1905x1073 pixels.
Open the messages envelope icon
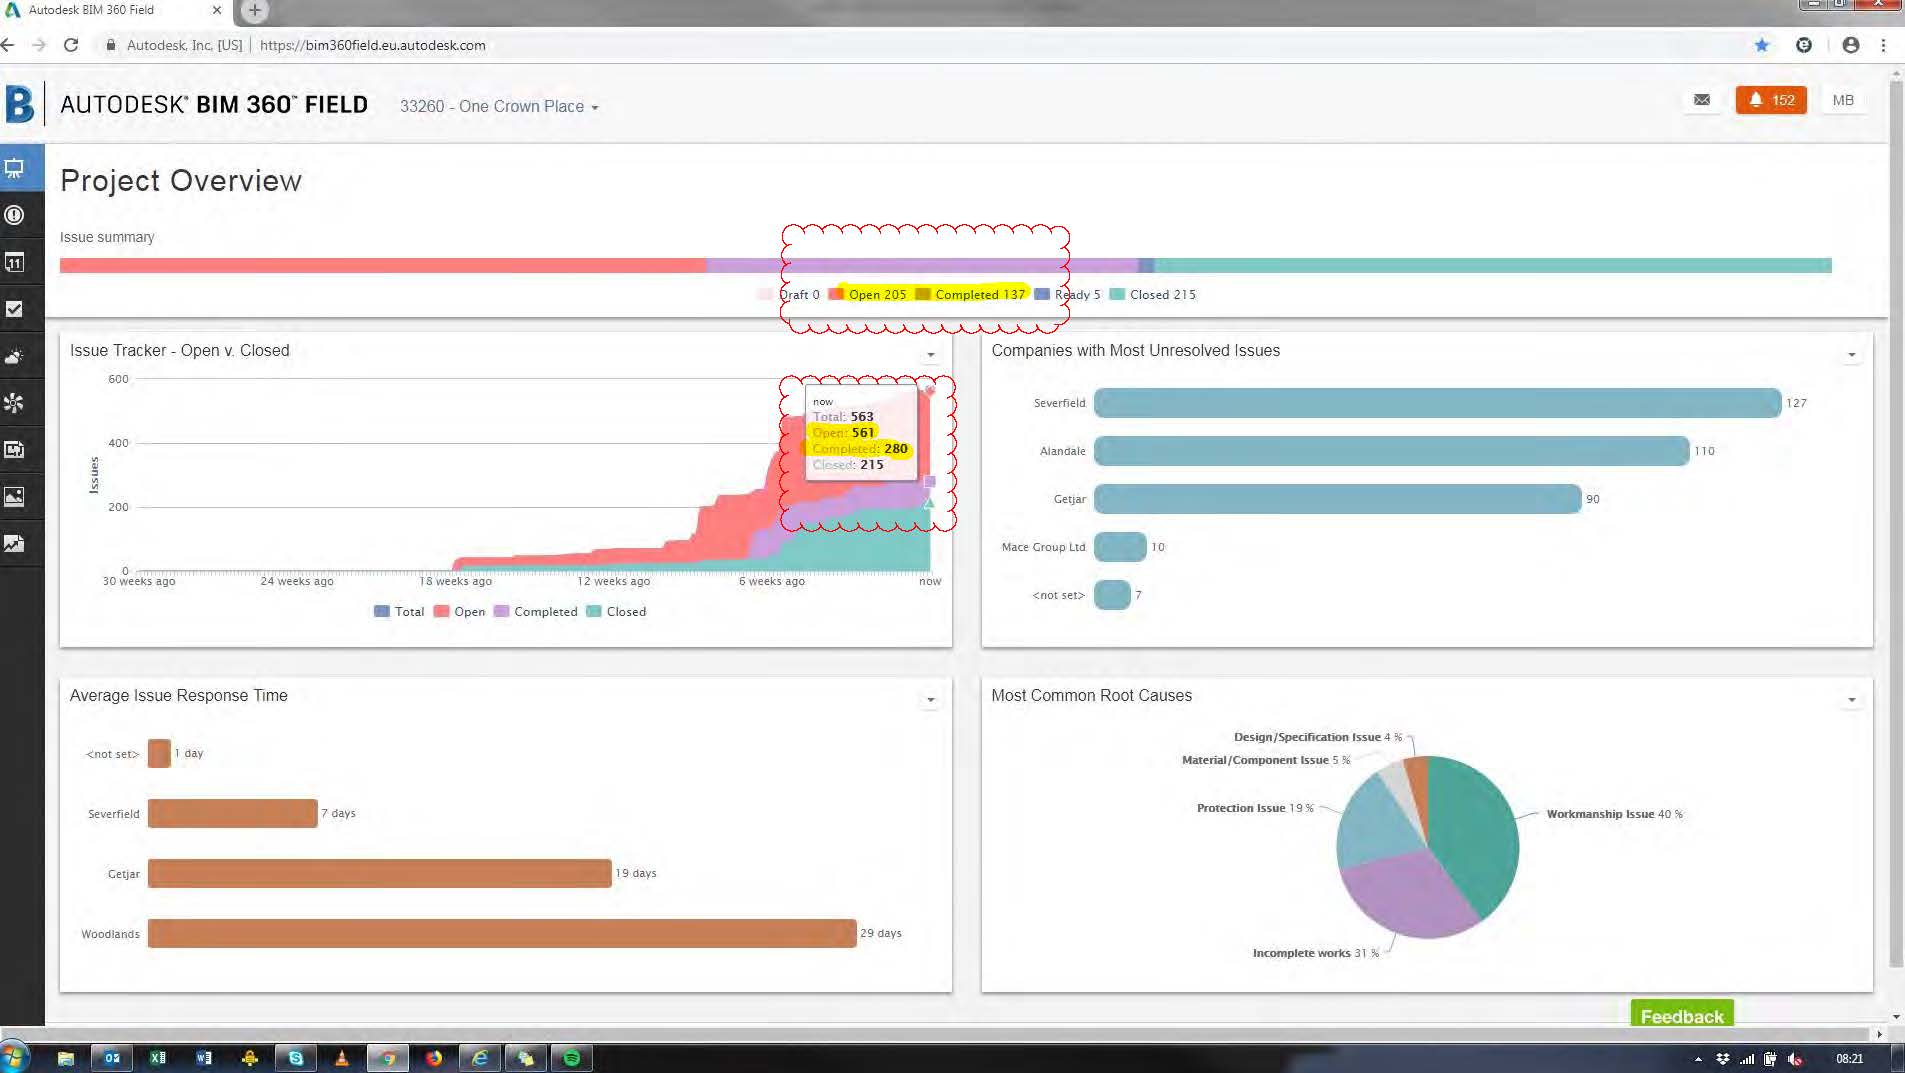pos(1701,100)
